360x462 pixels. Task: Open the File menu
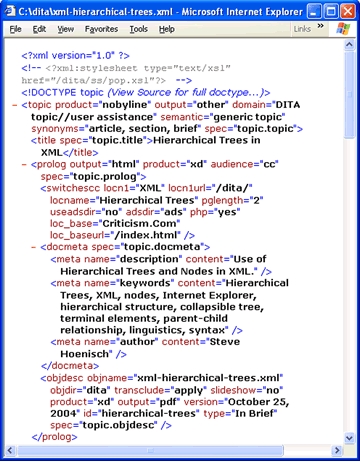[x=15, y=29]
